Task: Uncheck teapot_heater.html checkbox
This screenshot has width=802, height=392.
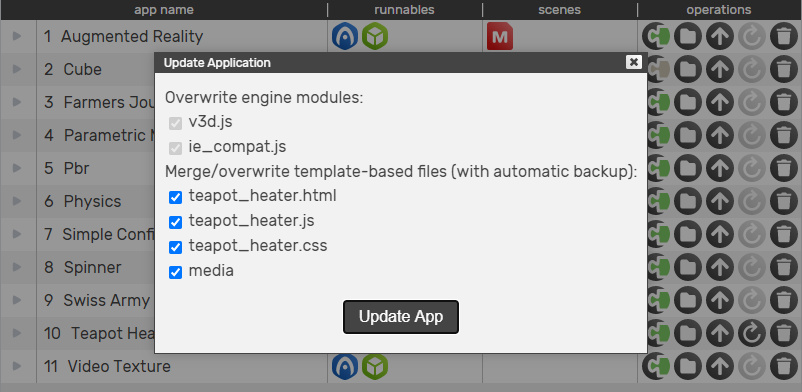Action: pyautogui.click(x=175, y=198)
